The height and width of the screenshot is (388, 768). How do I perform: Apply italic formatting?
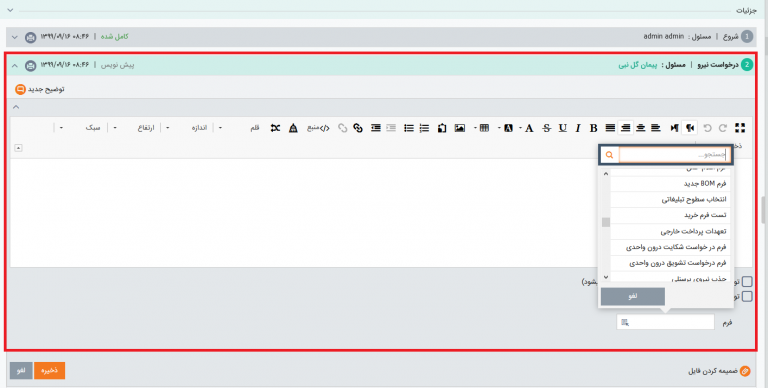click(x=578, y=128)
